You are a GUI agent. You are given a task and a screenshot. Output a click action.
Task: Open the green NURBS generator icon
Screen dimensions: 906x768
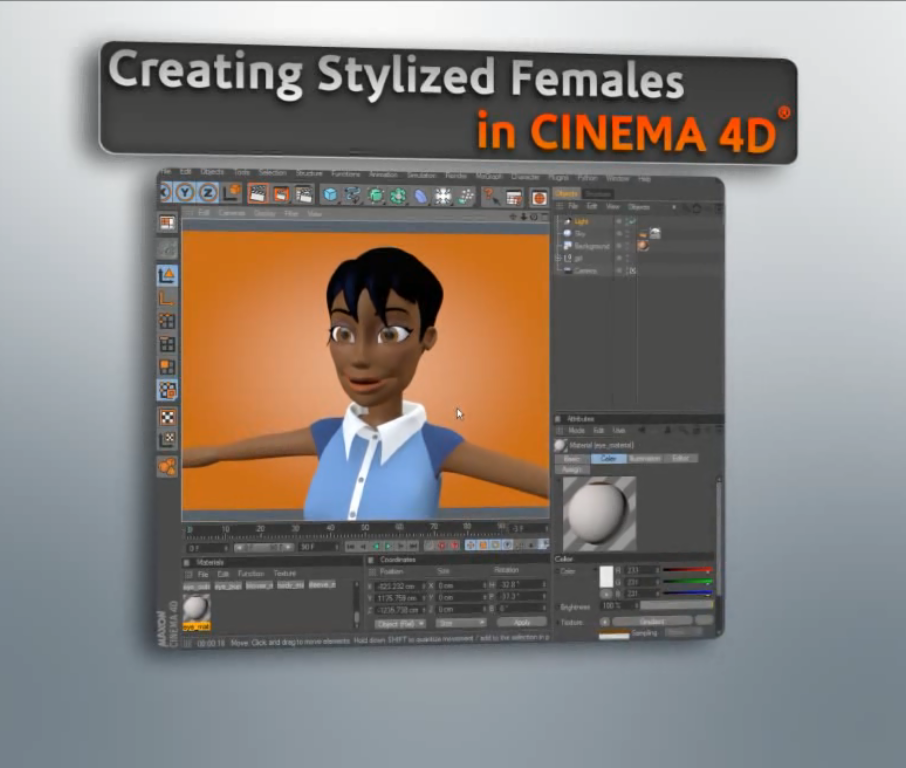click(376, 196)
